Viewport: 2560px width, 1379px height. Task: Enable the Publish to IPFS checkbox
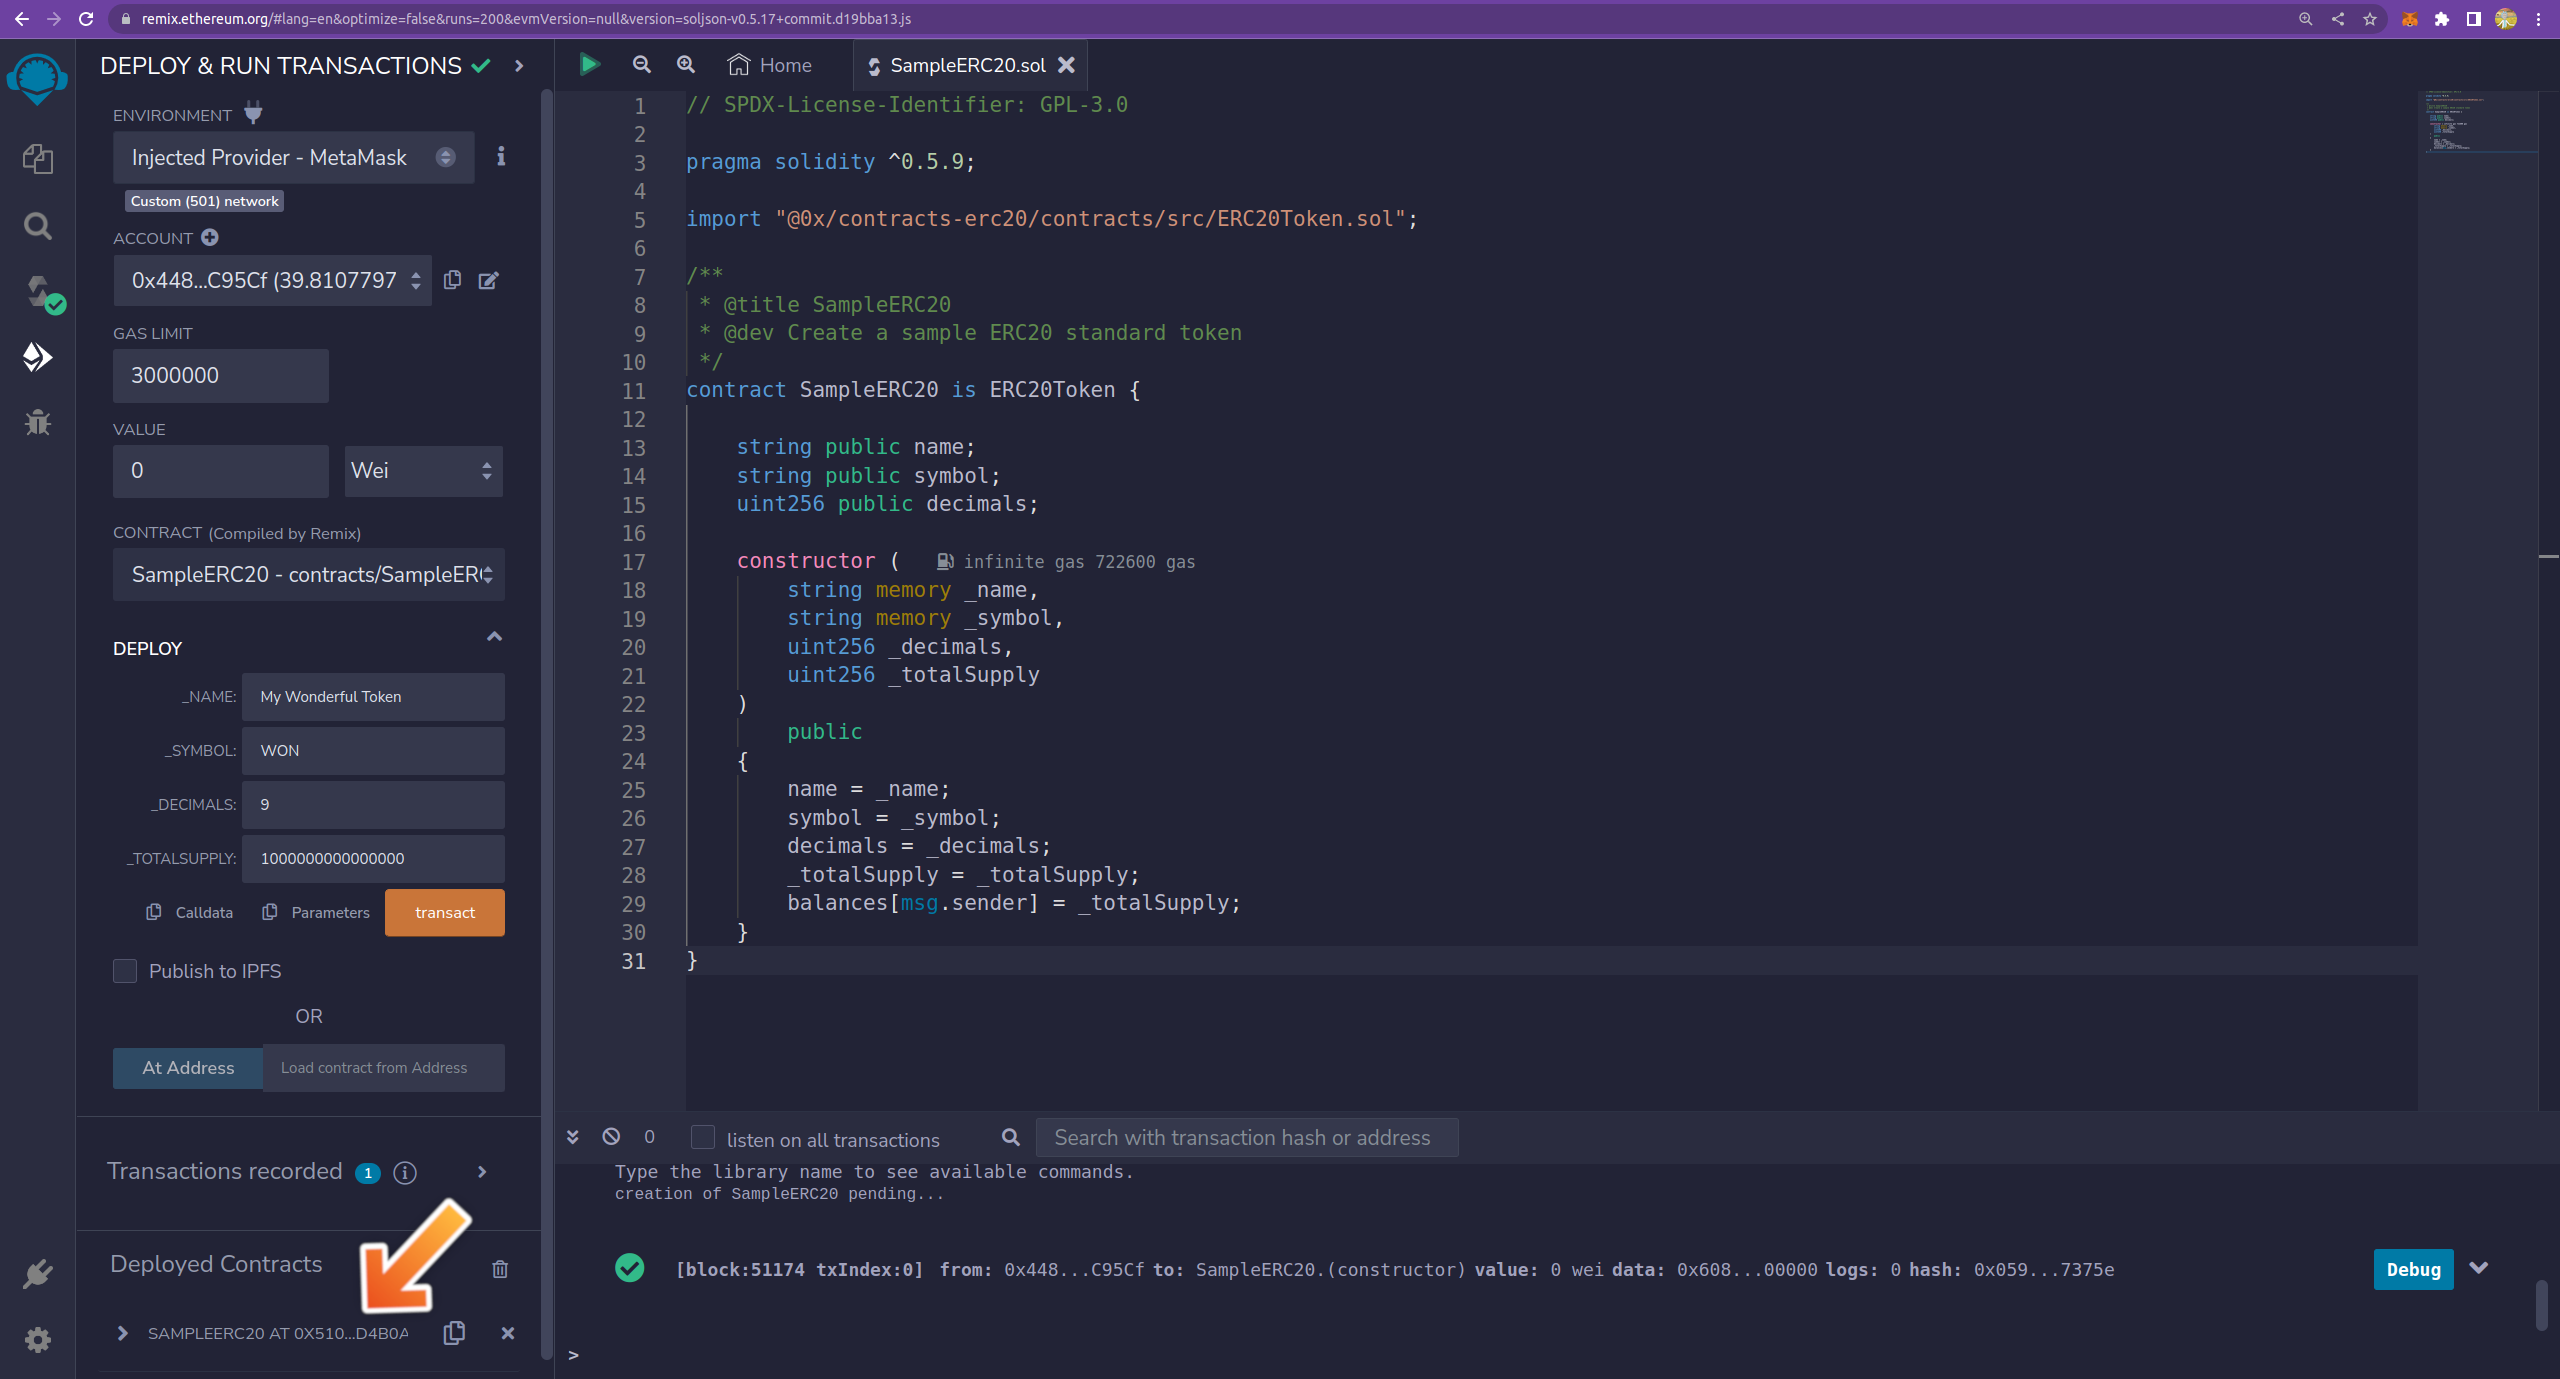(125, 971)
